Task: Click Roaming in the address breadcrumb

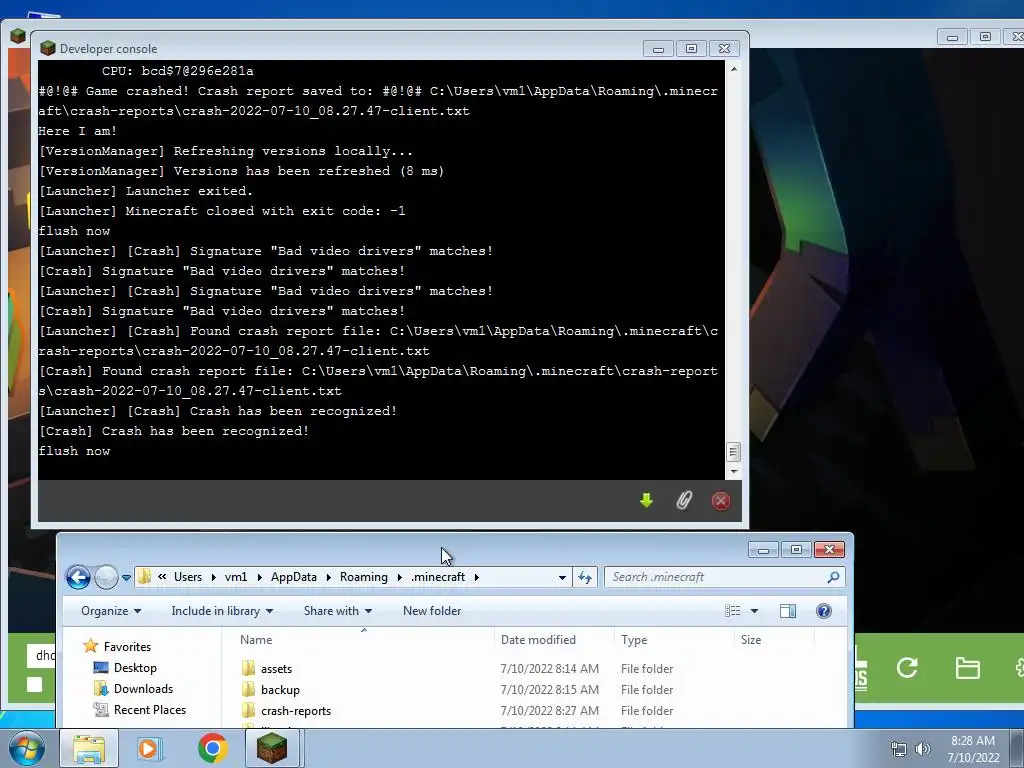Action: 363,577
